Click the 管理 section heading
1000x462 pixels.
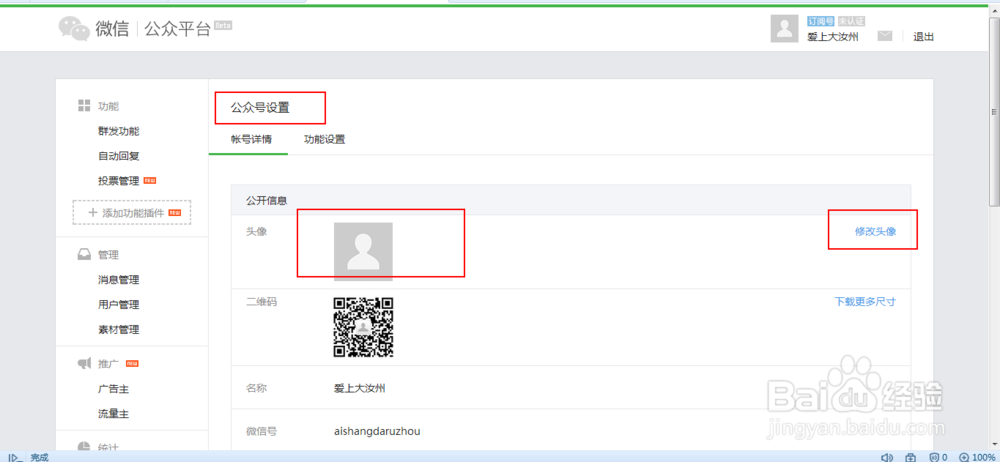(108, 255)
